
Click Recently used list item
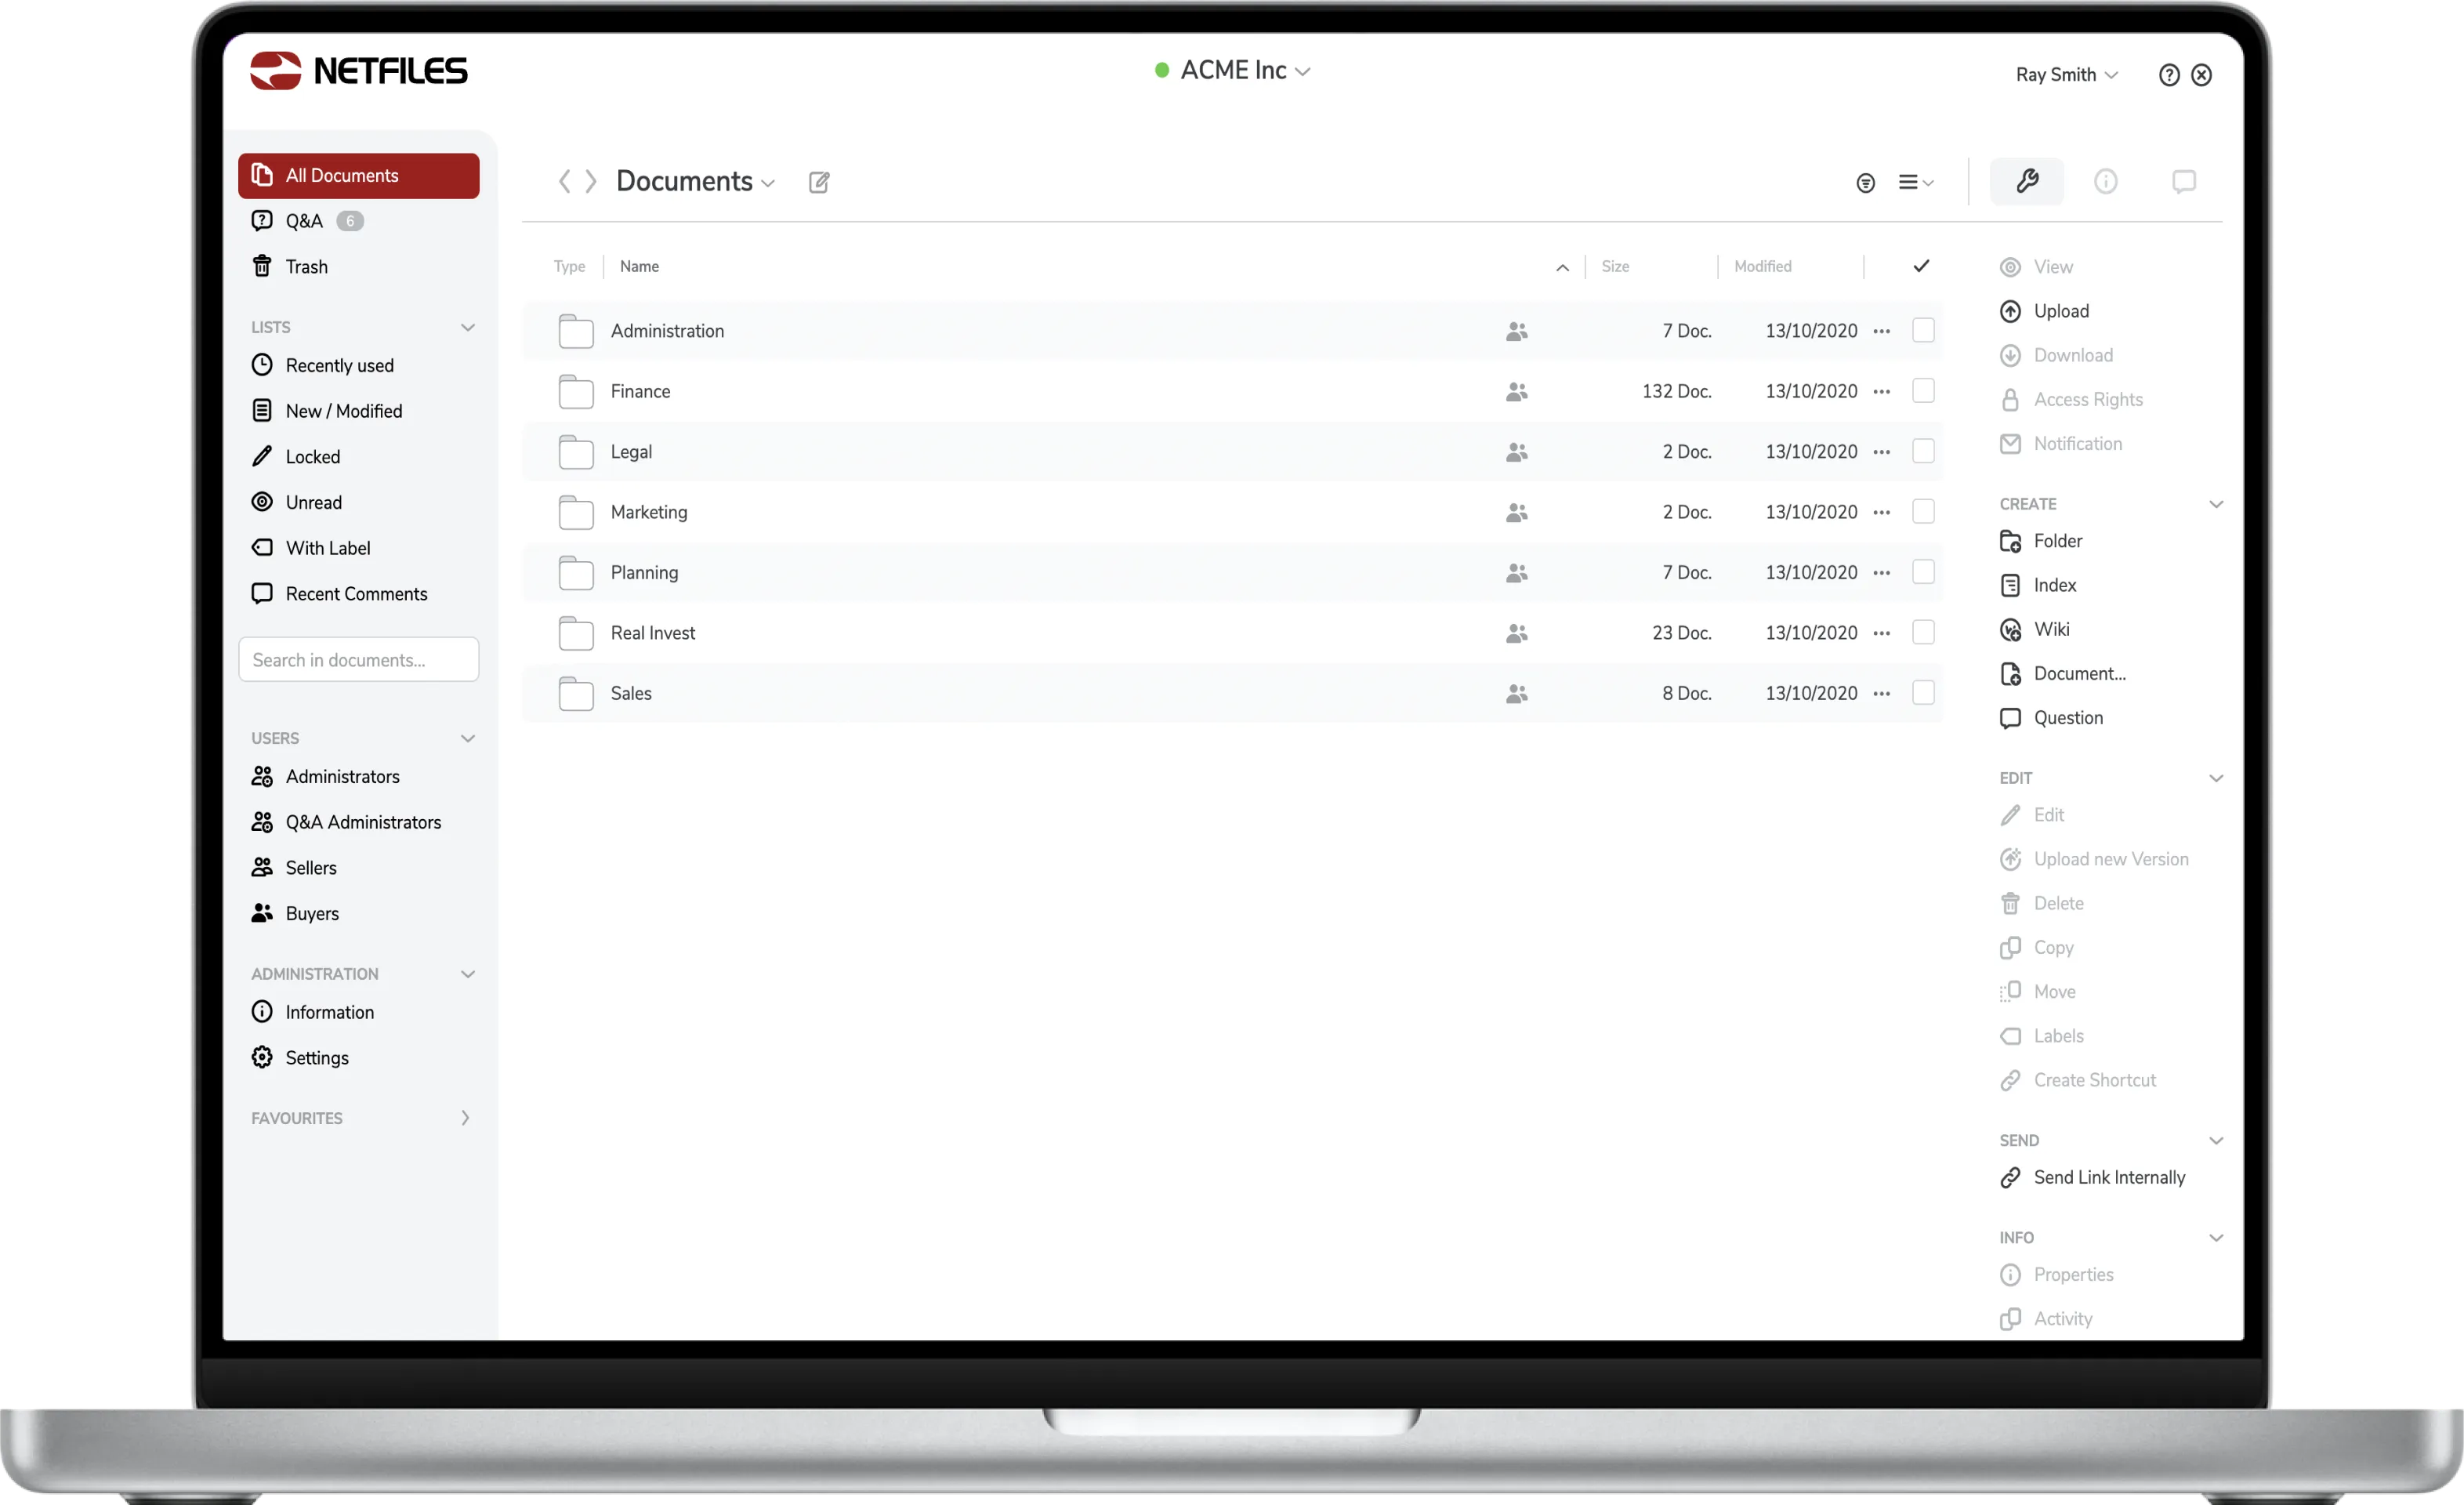[339, 364]
